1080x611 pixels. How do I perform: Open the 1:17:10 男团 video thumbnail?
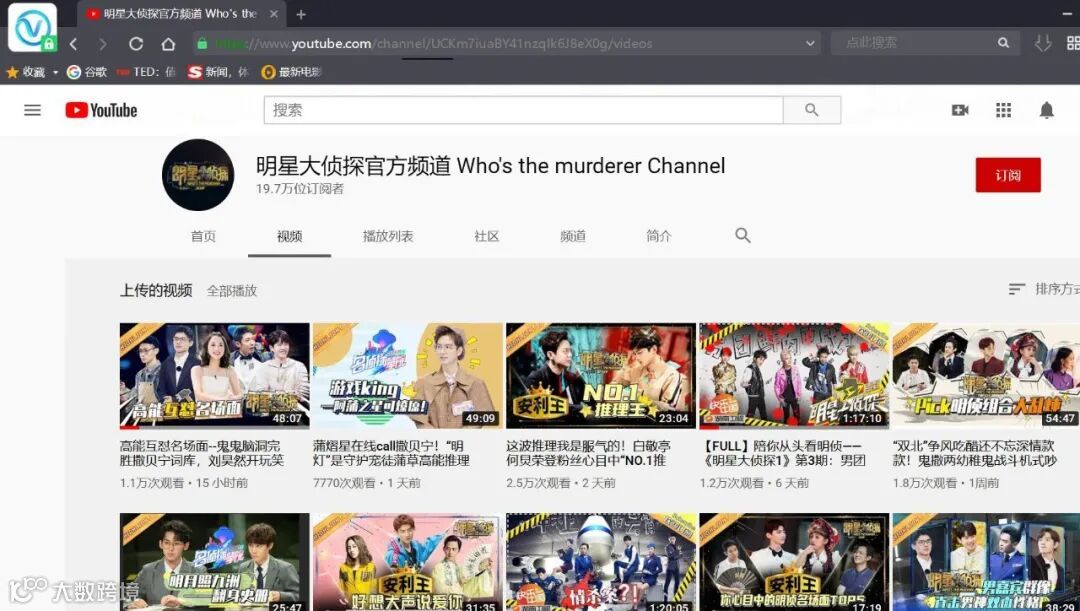click(x=794, y=376)
